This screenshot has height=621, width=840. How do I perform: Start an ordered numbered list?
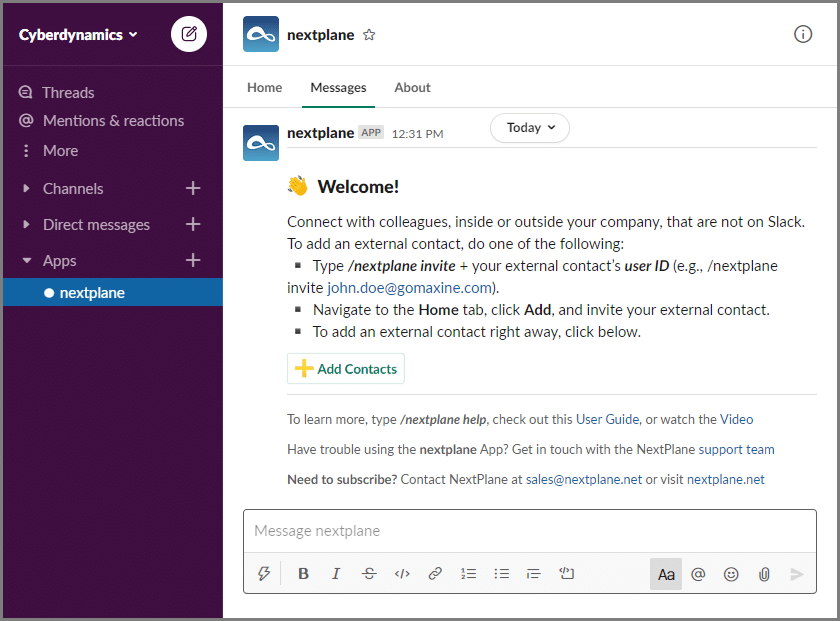pos(468,574)
